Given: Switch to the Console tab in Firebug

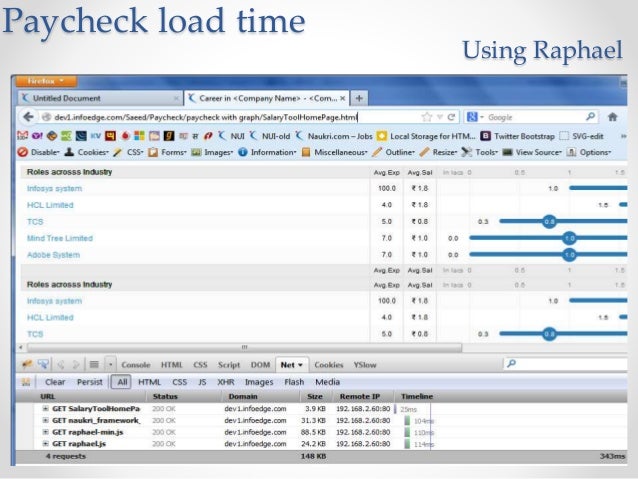Looking at the screenshot, I should [136, 365].
